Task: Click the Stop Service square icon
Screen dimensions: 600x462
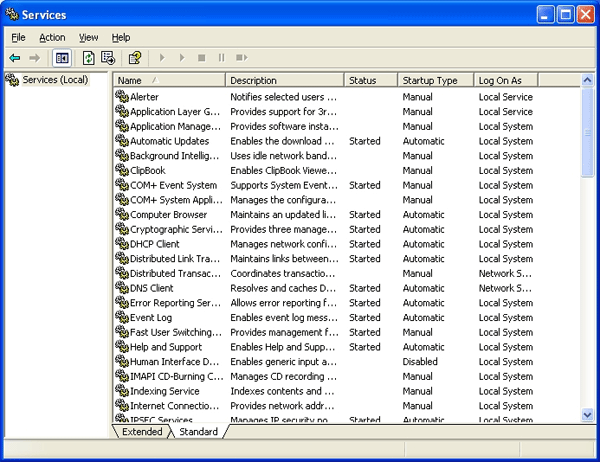Action: point(202,58)
